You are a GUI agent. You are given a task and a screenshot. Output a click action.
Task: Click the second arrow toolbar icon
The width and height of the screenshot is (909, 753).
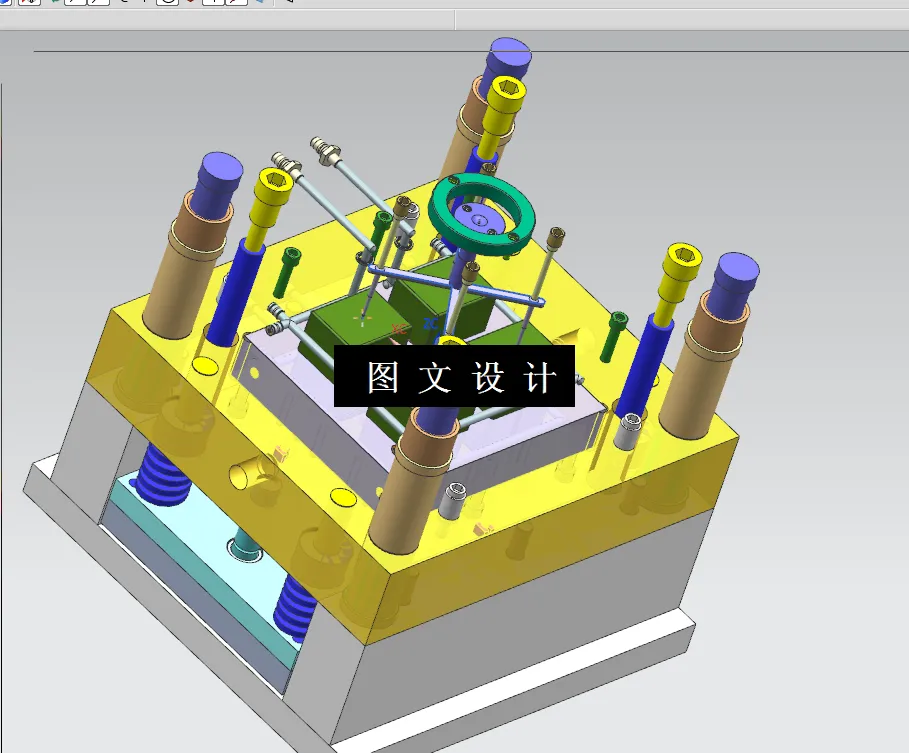pos(92,5)
